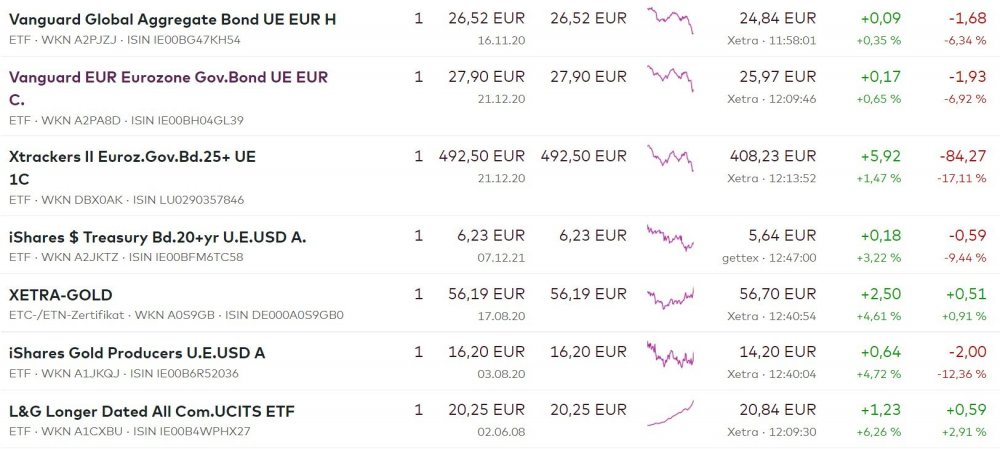Click the Vanguard Global Aggregate Bond sparkline chart

[670, 20]
